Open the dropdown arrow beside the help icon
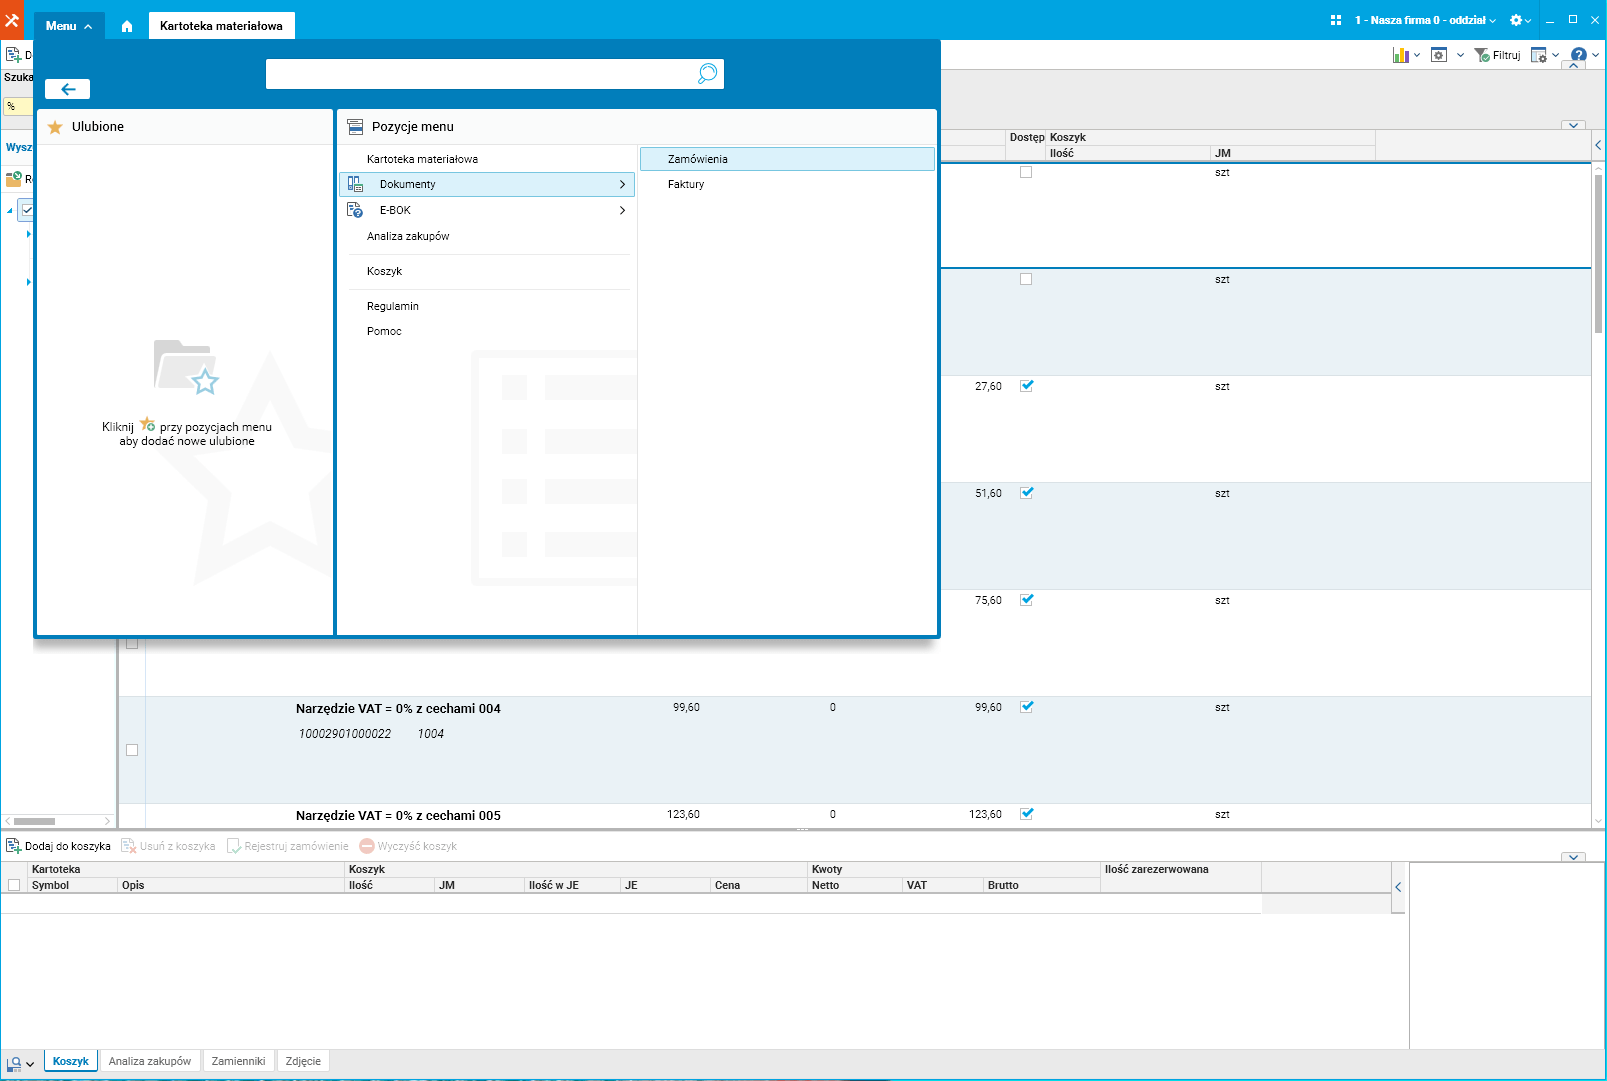This screenshot has height=1081, width=1607. pos(1596,55)
